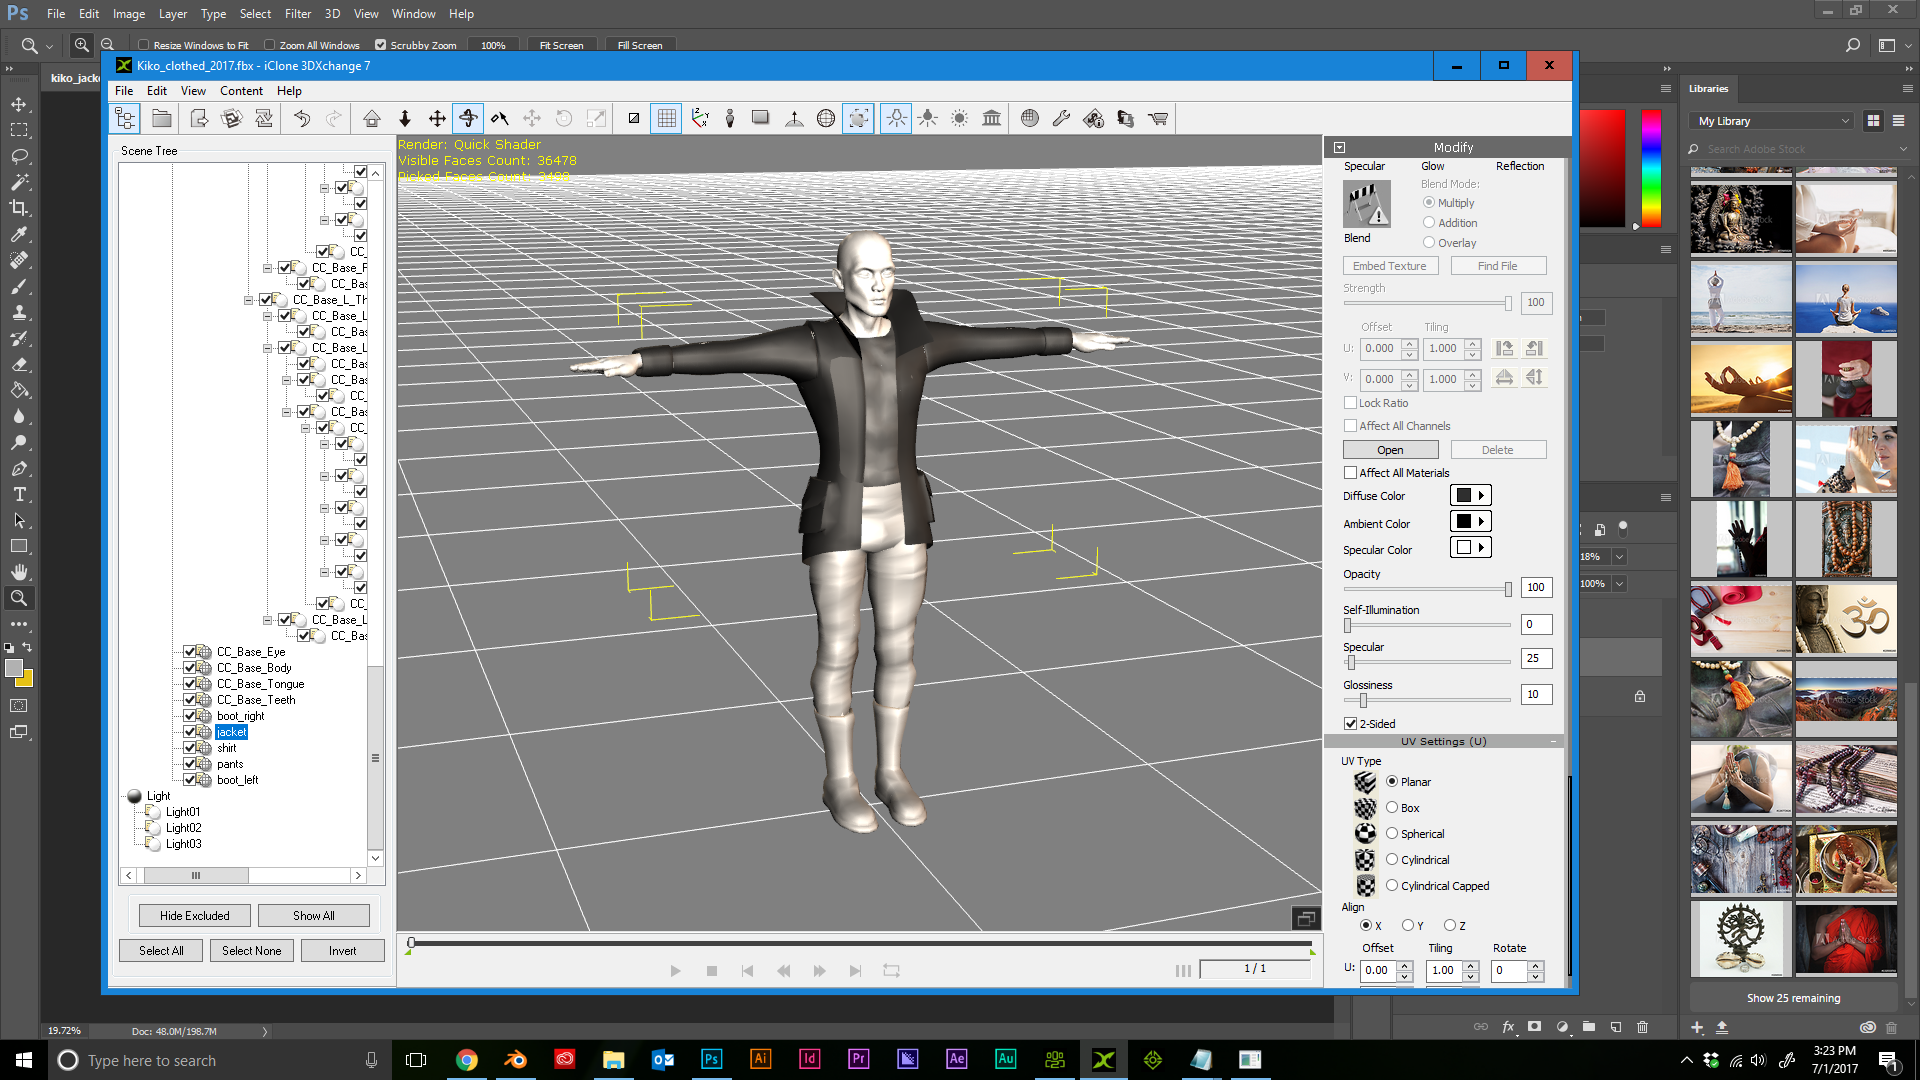Collapse the CC_Base_L_Thigh tree node
The image size is (1920, 1080).
(248, 300)
